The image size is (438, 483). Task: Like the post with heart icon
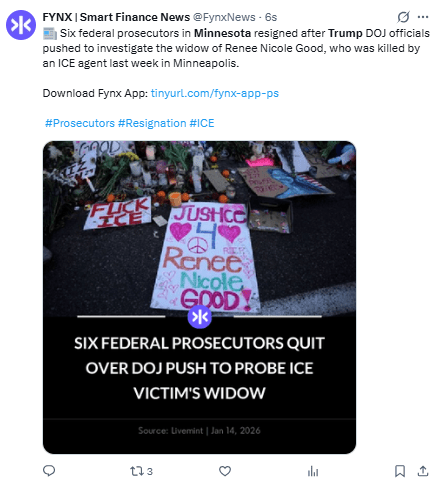coord(225,471)
